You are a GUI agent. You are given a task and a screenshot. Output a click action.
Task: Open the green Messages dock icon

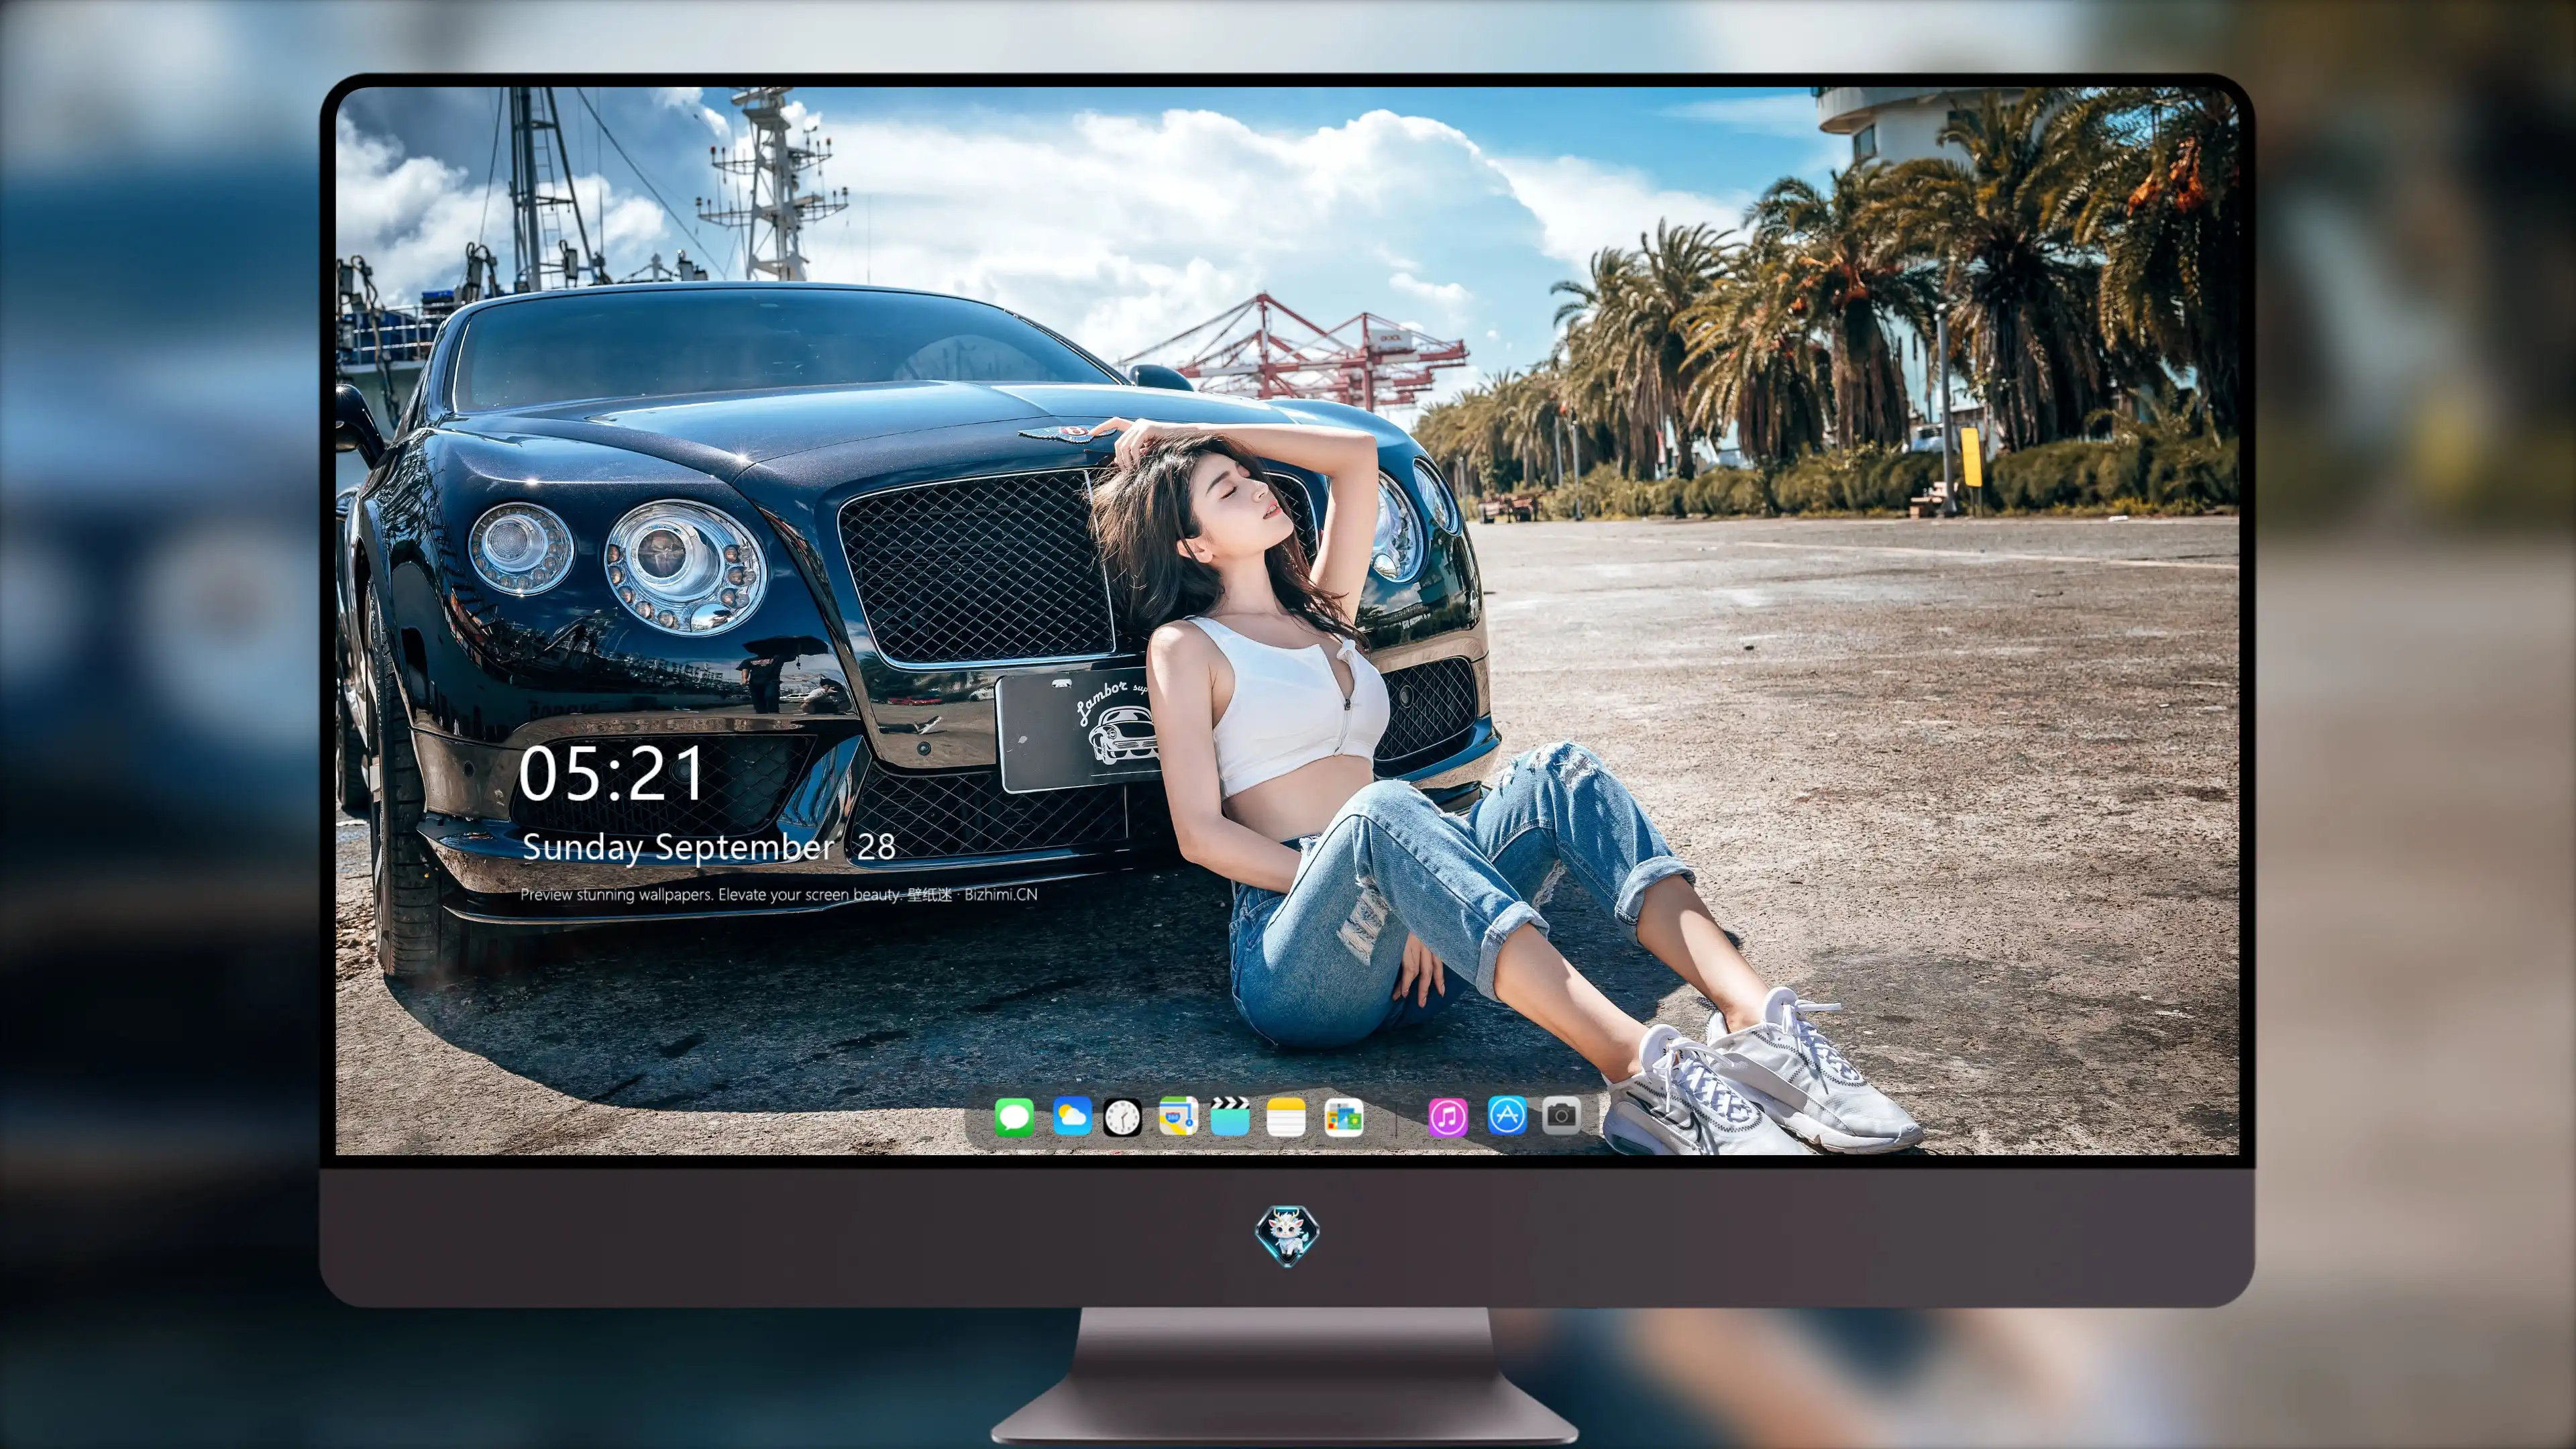[x=1014, y=1117]
